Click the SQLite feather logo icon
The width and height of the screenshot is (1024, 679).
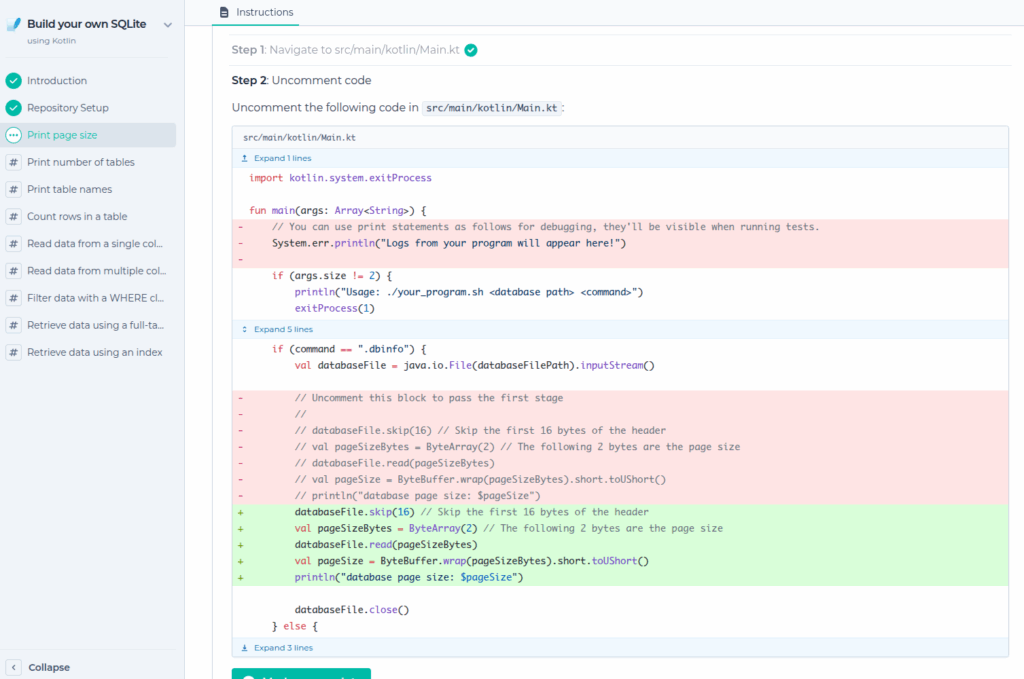click(x=14, y=24)
